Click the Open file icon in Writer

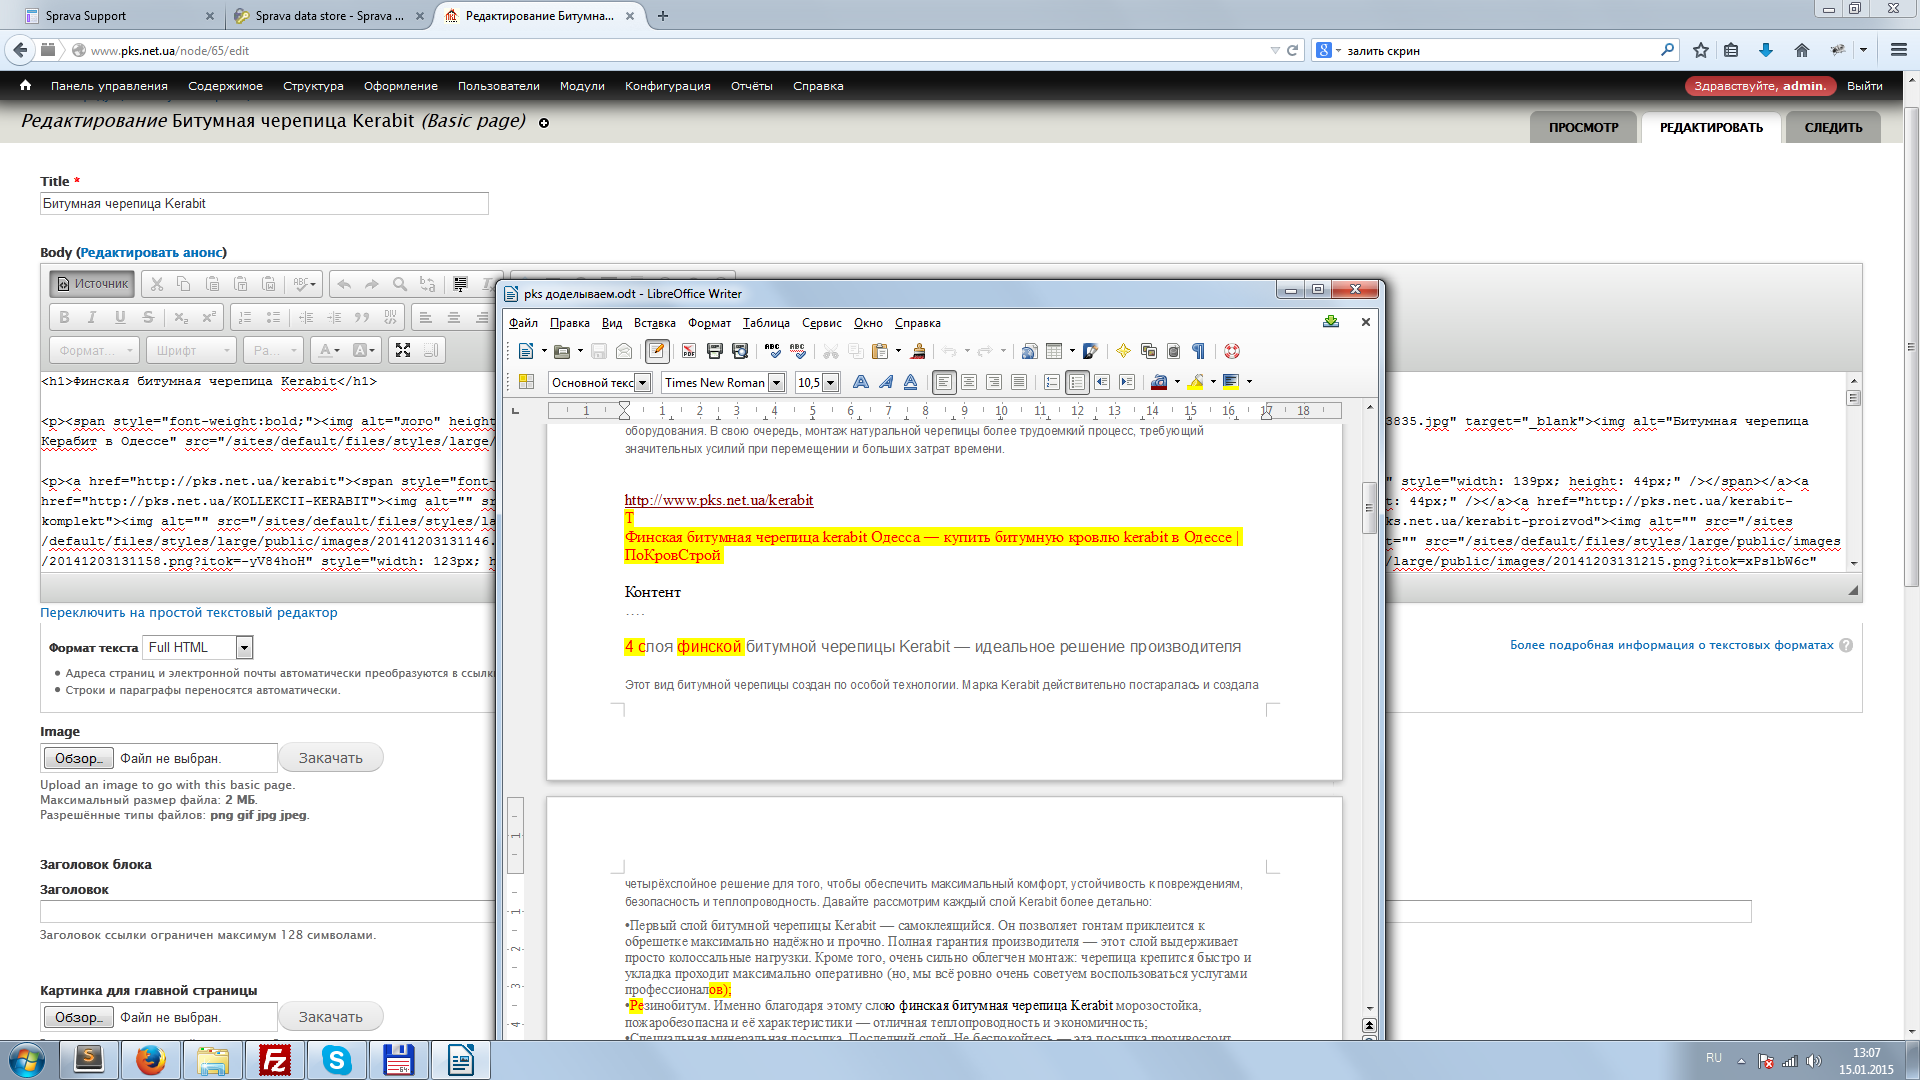click(562, 351)
